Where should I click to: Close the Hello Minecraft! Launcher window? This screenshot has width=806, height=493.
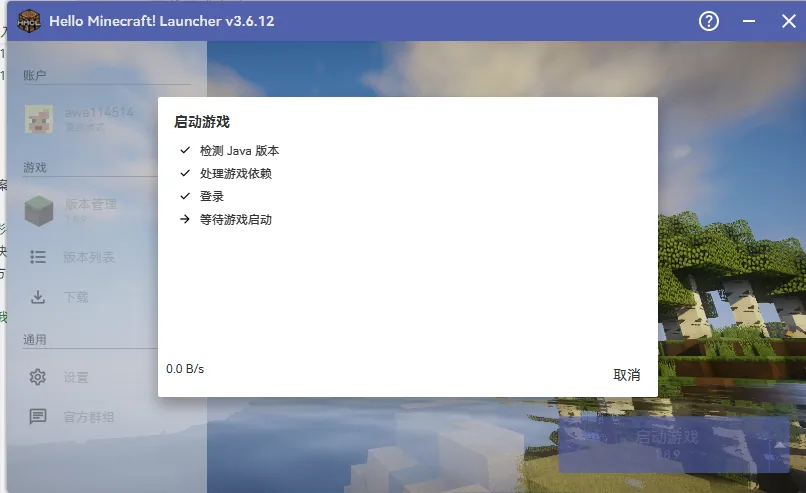tap(789, 21)
